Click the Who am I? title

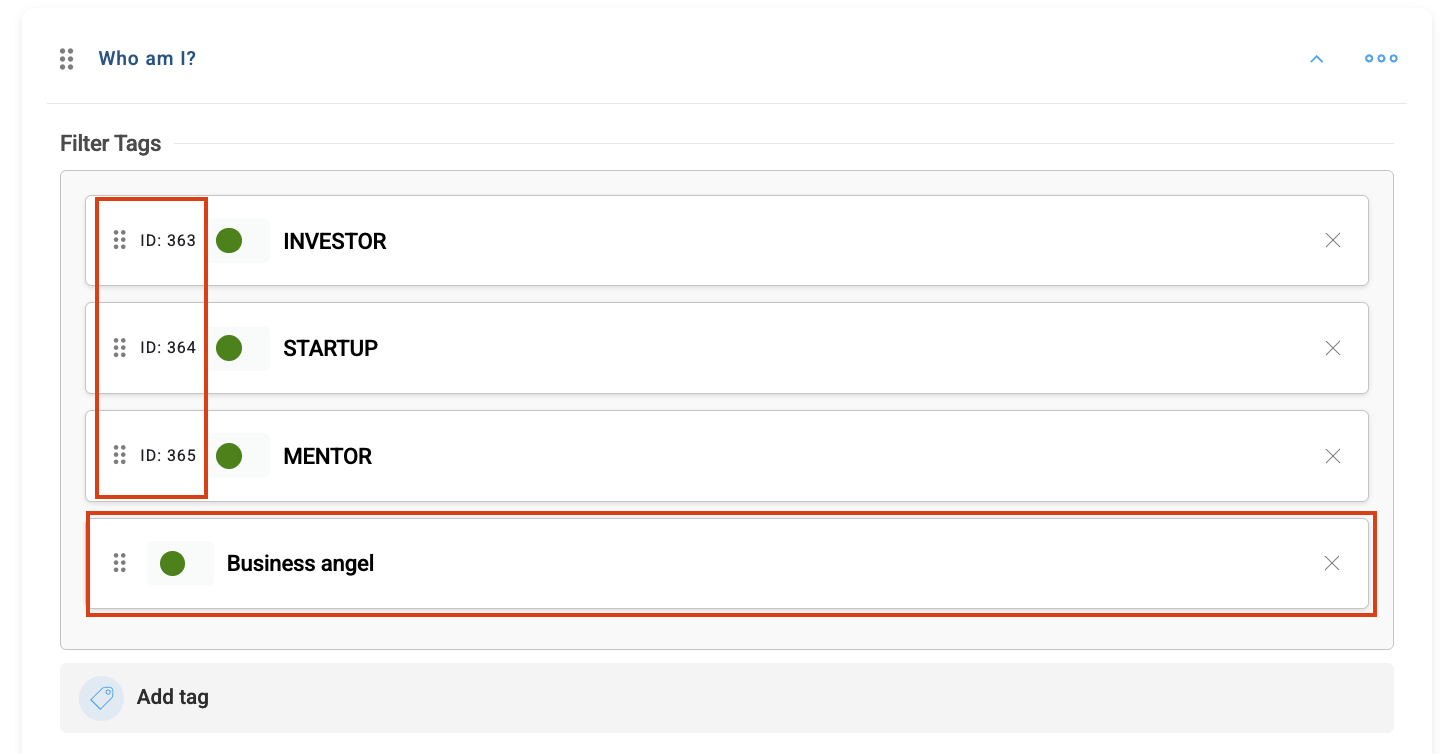point(147,59)
